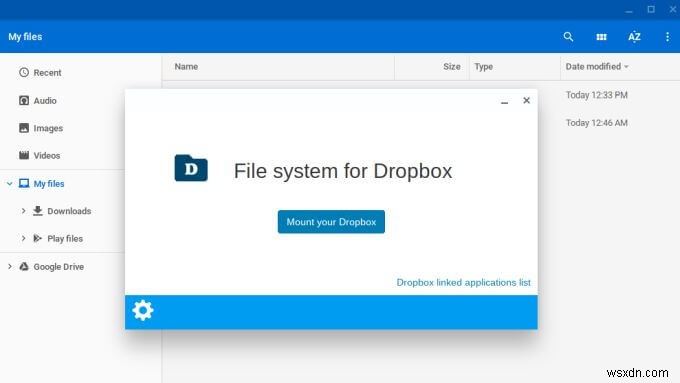Image resolution: width=680 pixels, height=383 pixels.
Task: Sort by Name column header
Action: [186, 66]
